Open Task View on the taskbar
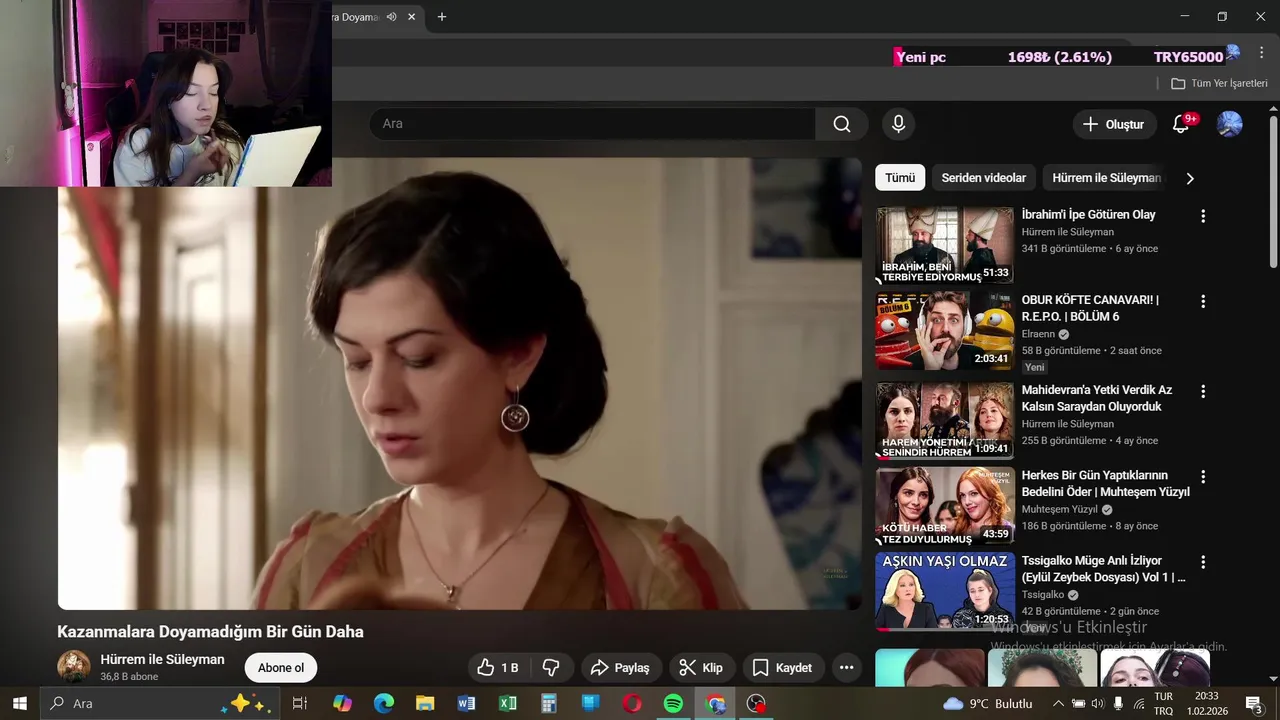The height and width of the screenshot is (720, 1280). point(299,704)
